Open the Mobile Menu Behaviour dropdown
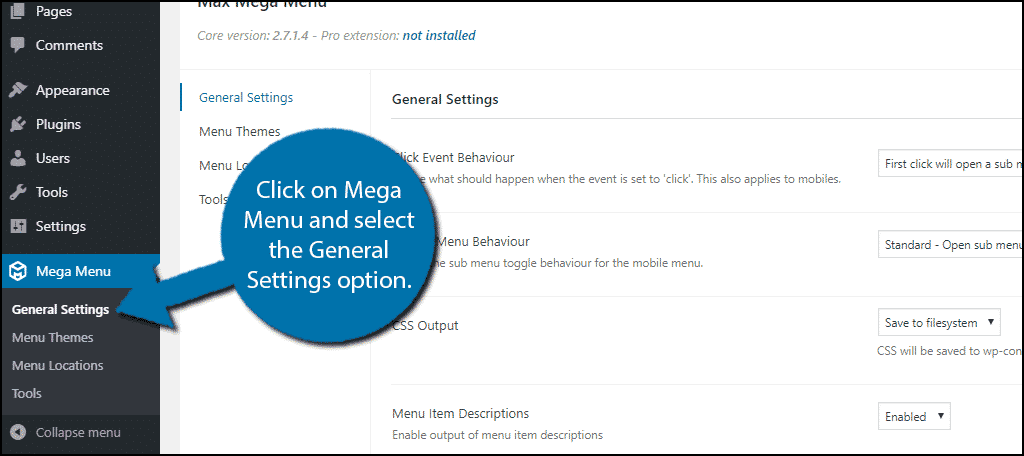 point(949,243)
